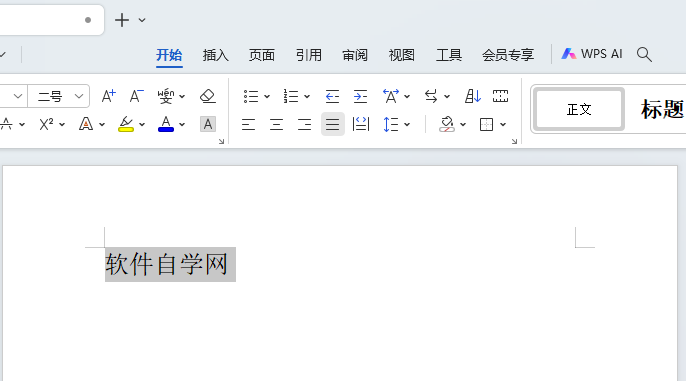Expand the highlight color dropdown arrow
This screenshot has width=686, height=381.
click(142, 125)
